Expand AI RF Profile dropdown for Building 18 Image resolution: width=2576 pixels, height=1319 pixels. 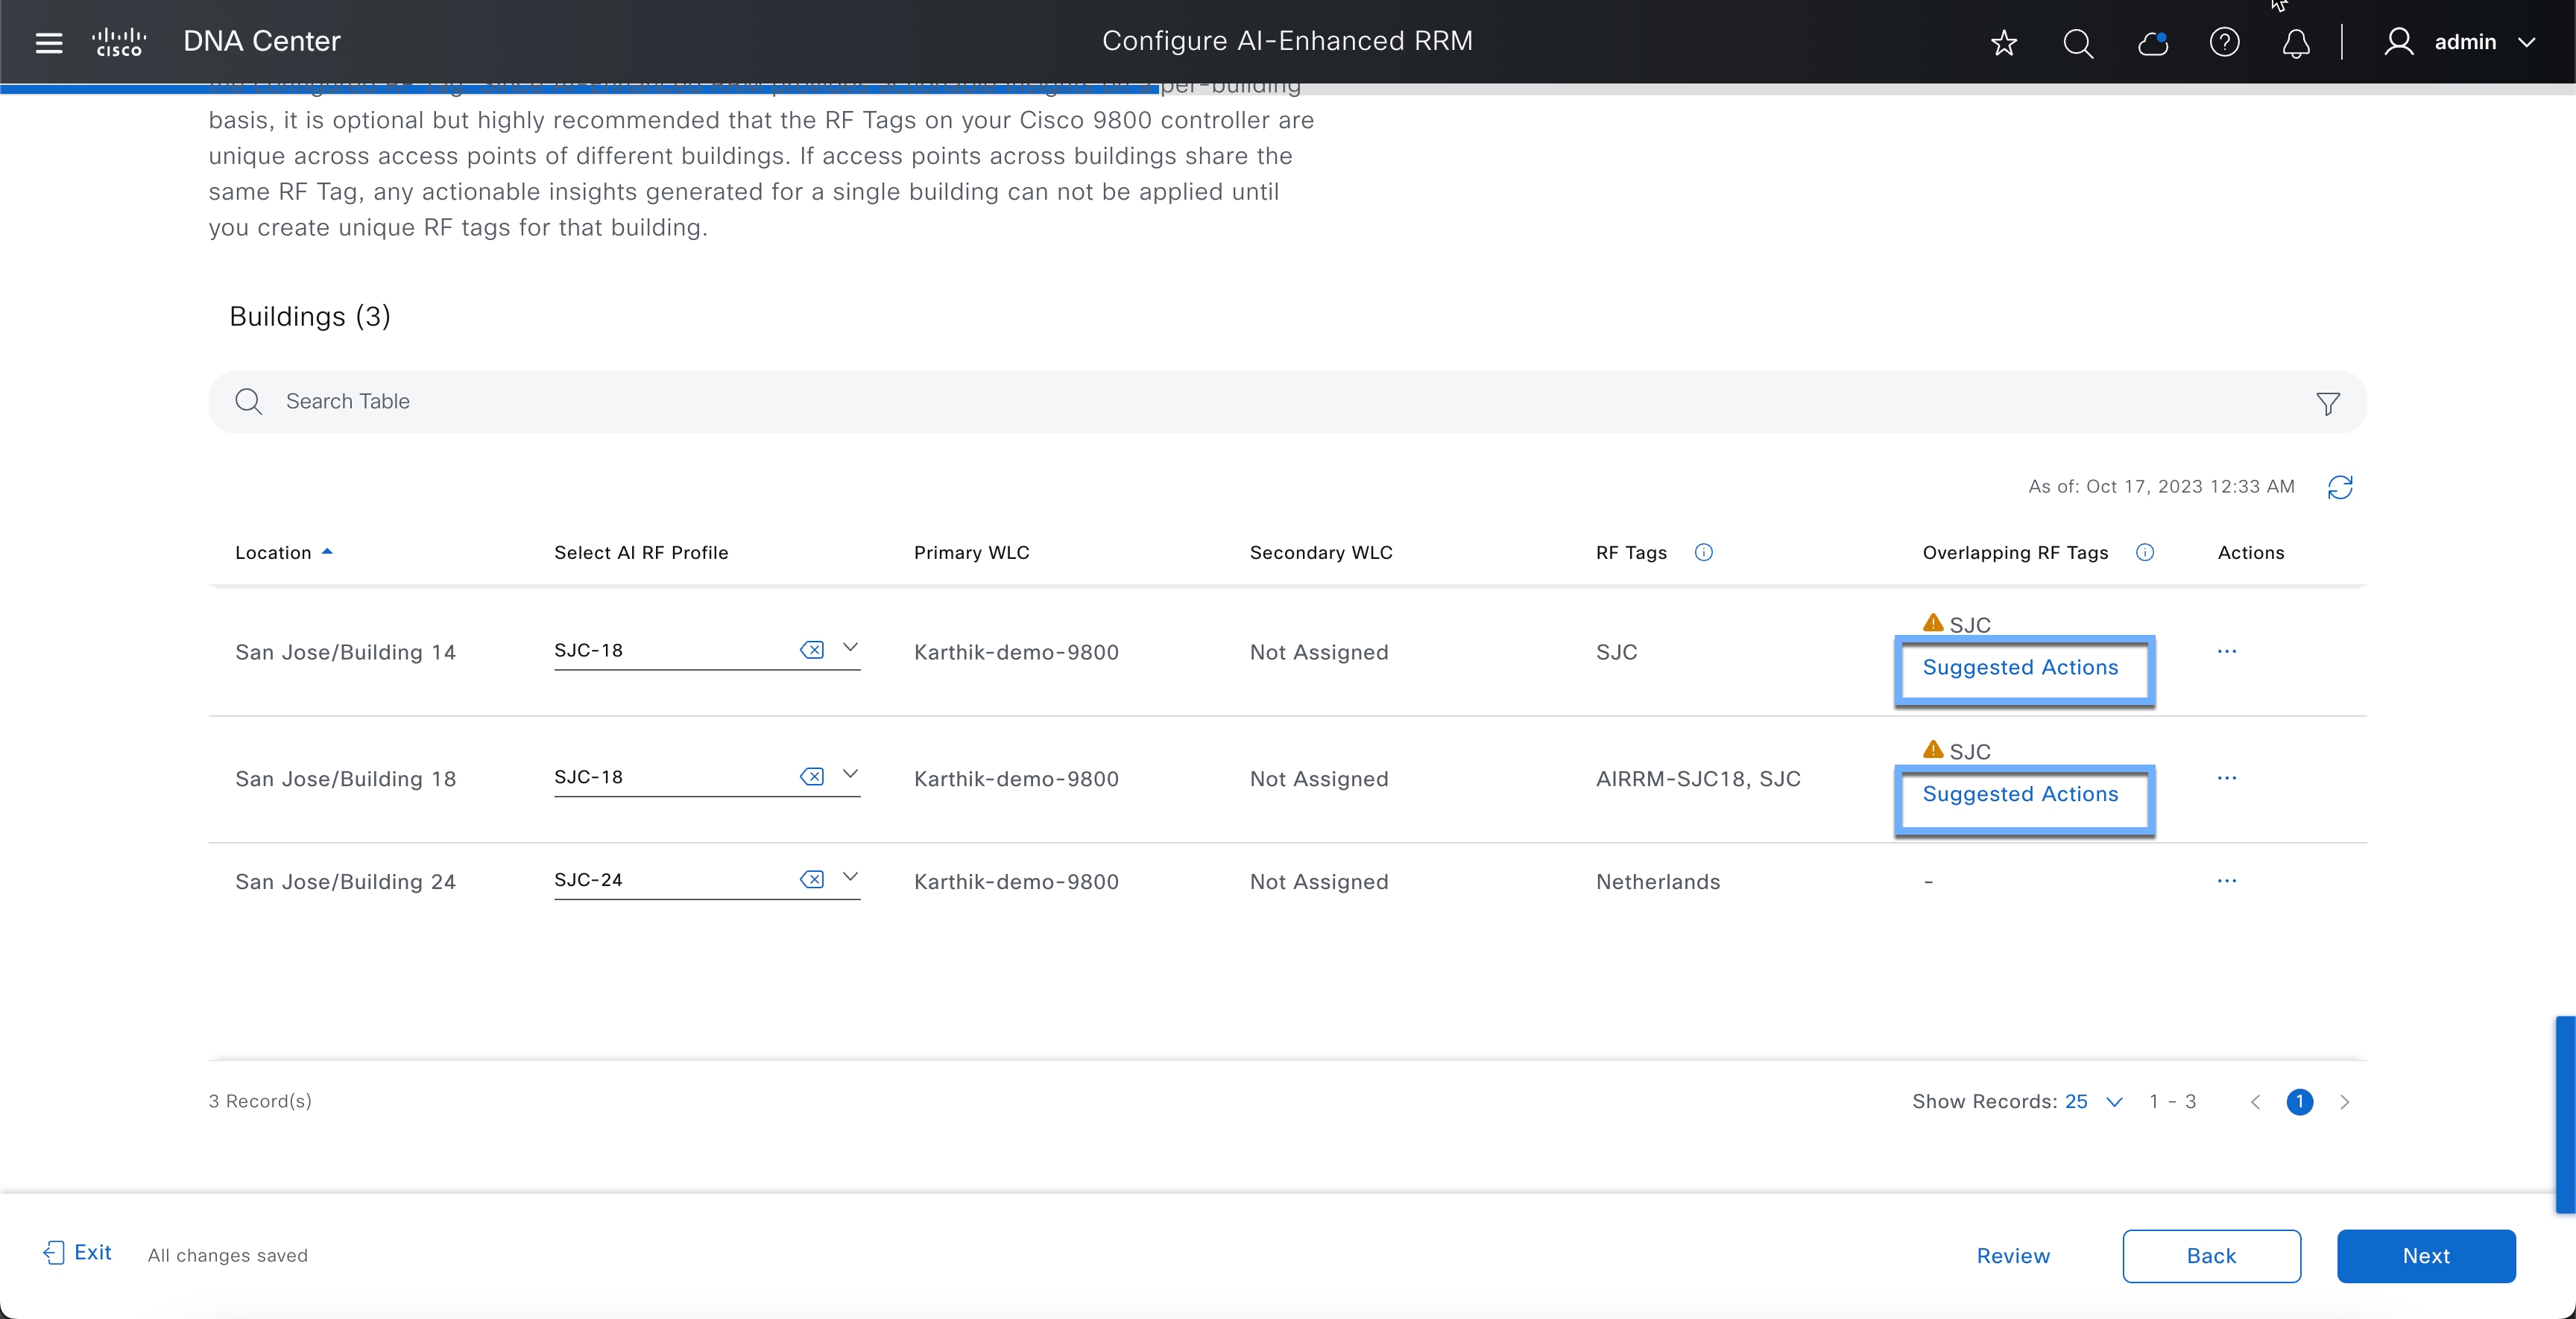pos(850,774)
